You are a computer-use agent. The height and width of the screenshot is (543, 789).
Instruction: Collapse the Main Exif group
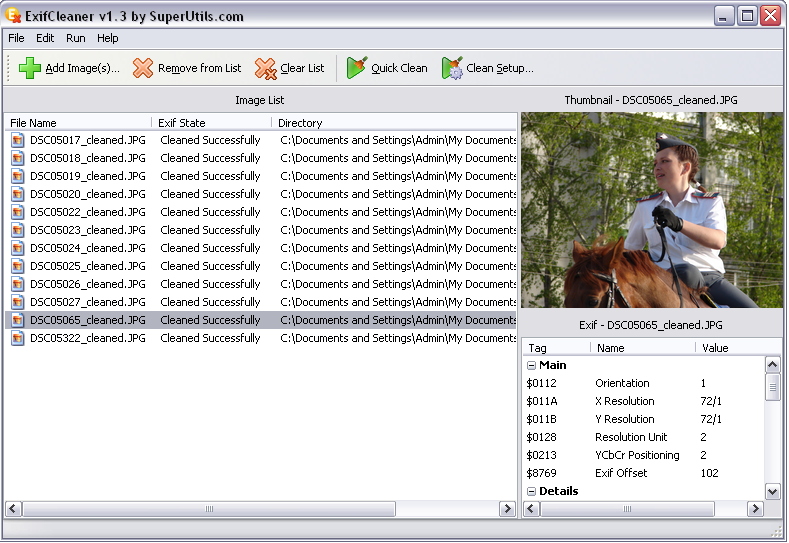531,366
